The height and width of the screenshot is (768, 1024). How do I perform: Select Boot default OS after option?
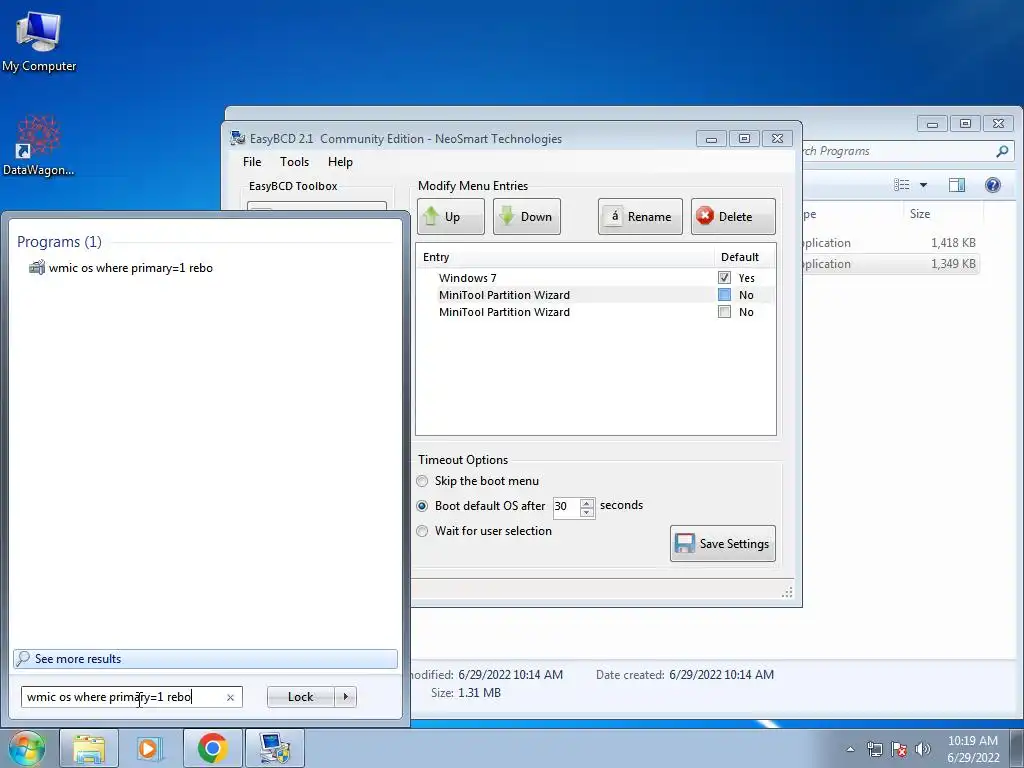pyautogui.click(x=423, y=506)
